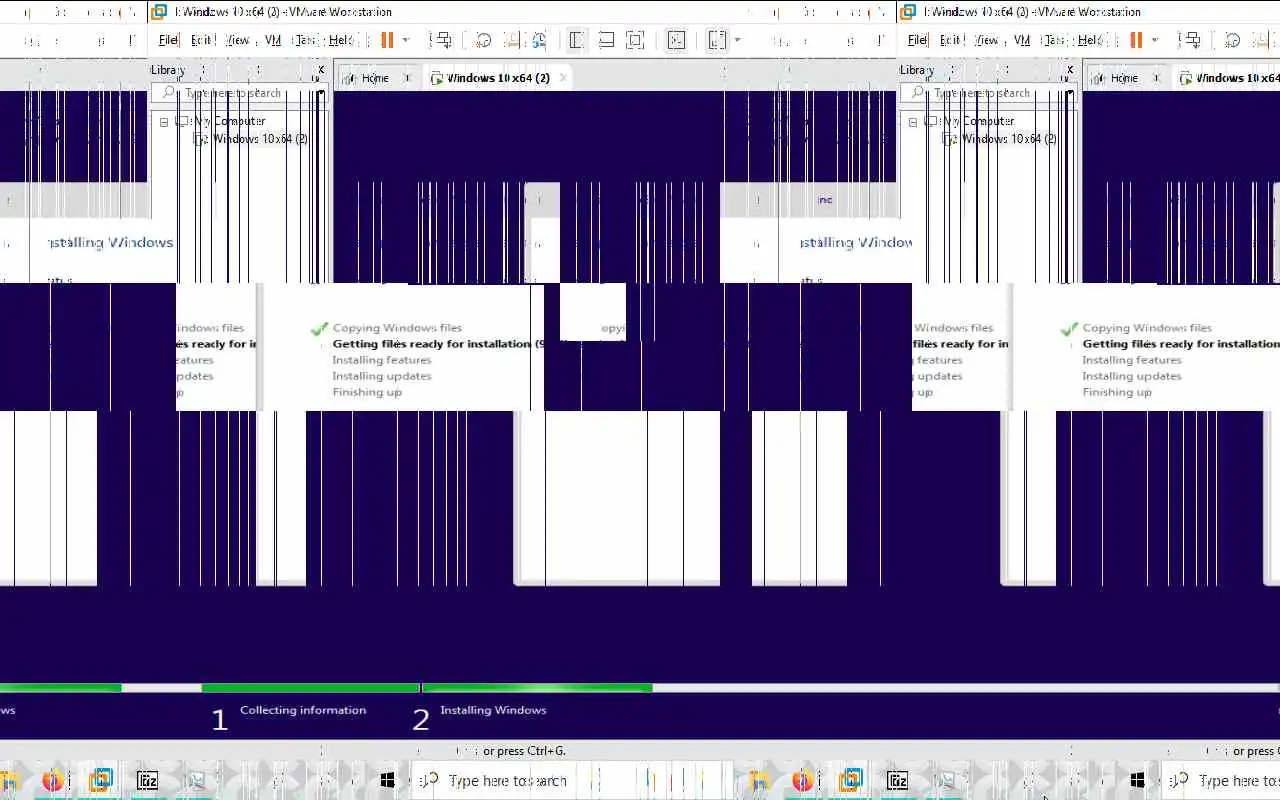The image size is (1280, 800).
Task: Close the Library panel in the right-side VMware copy
Action: click(x=1070, y=70)
